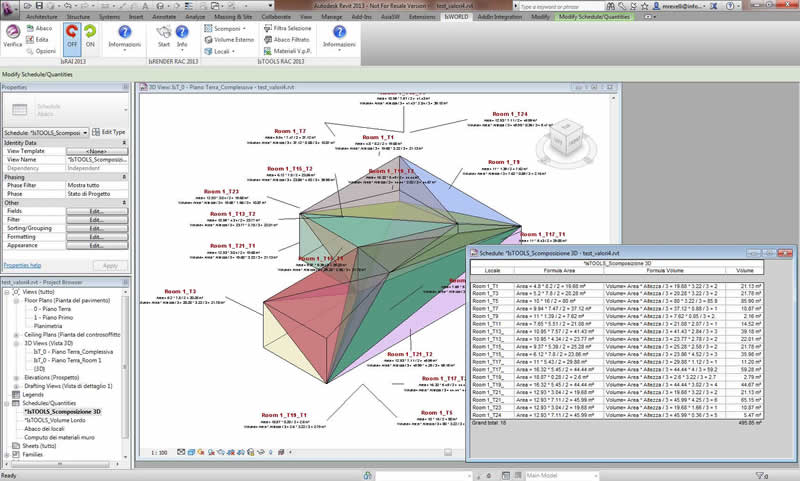Viewport: 800px width, 481px height.
Task: Switch to the Structure ribbon tab
Action: click(x=78, y=17)
